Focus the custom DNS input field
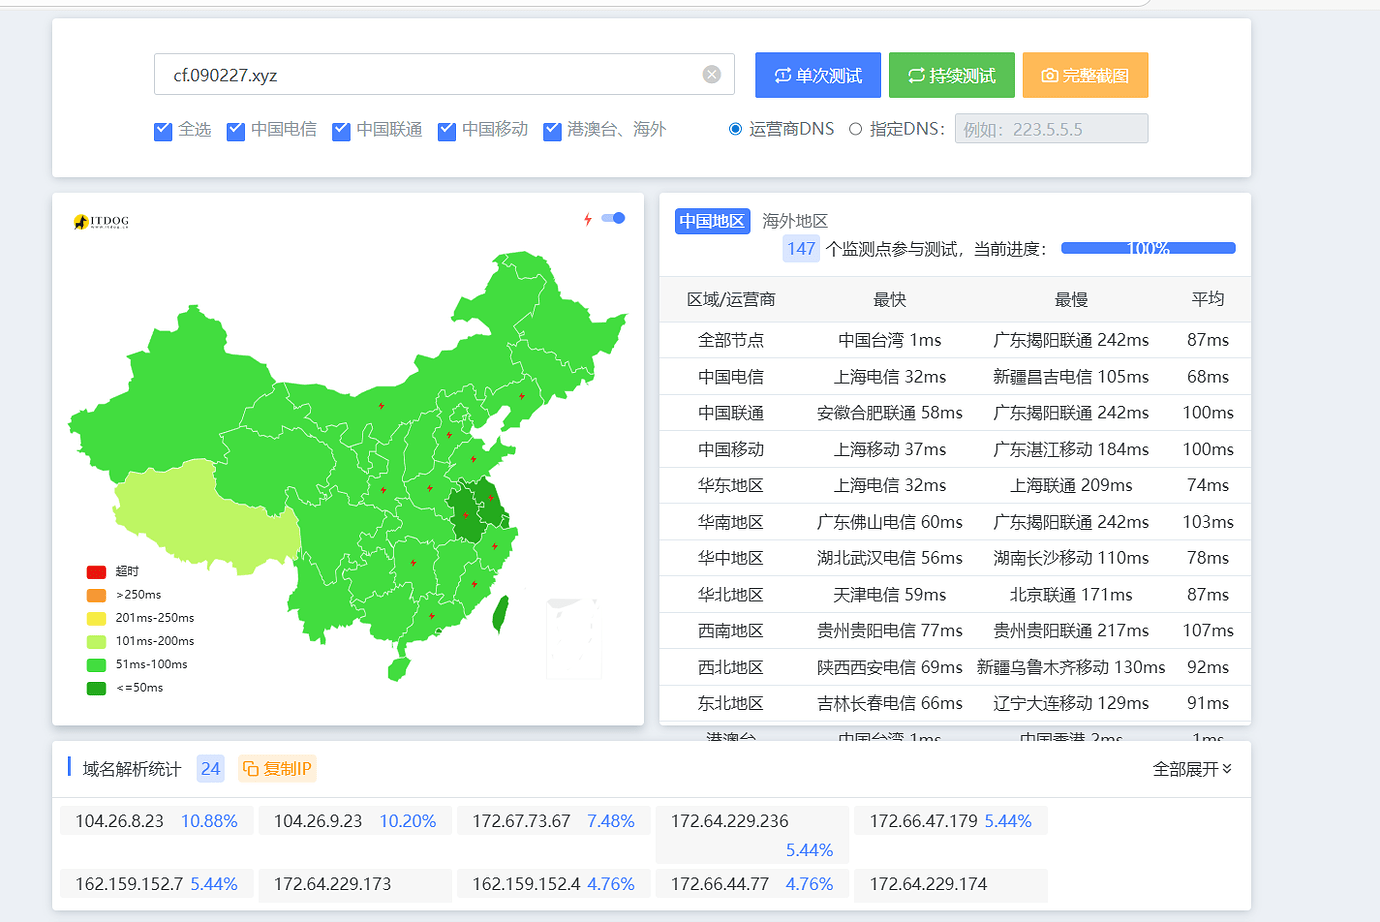 pyautogui.click(x=1051, y=129)
